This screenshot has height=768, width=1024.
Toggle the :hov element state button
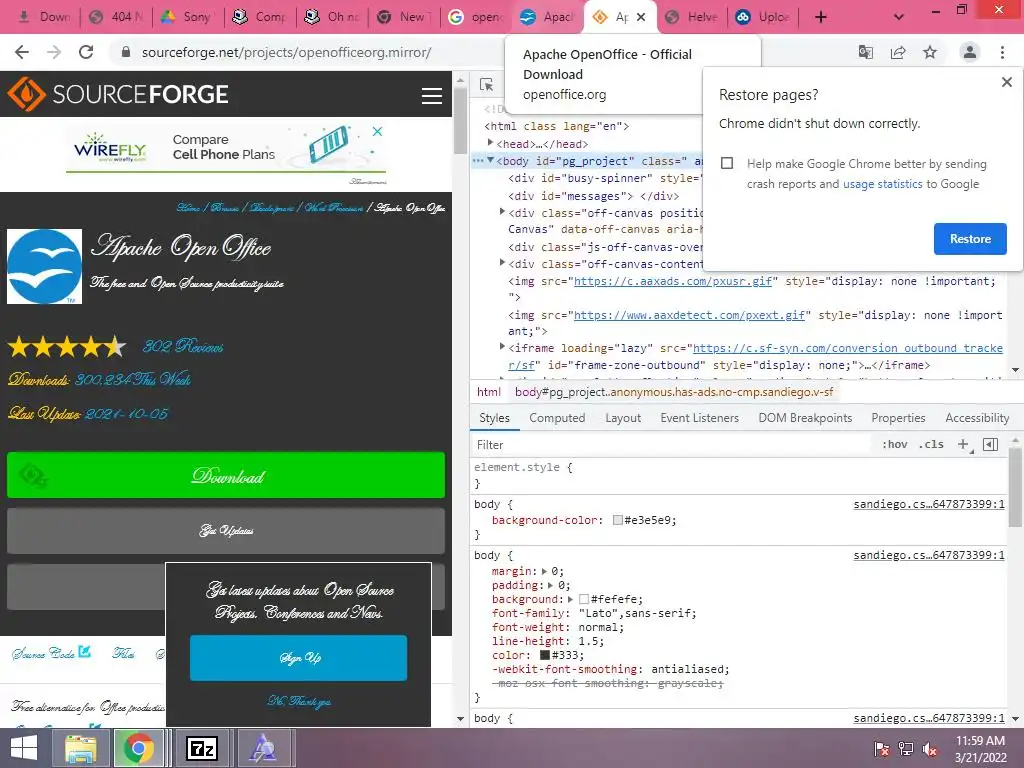(x=895, y=445)
